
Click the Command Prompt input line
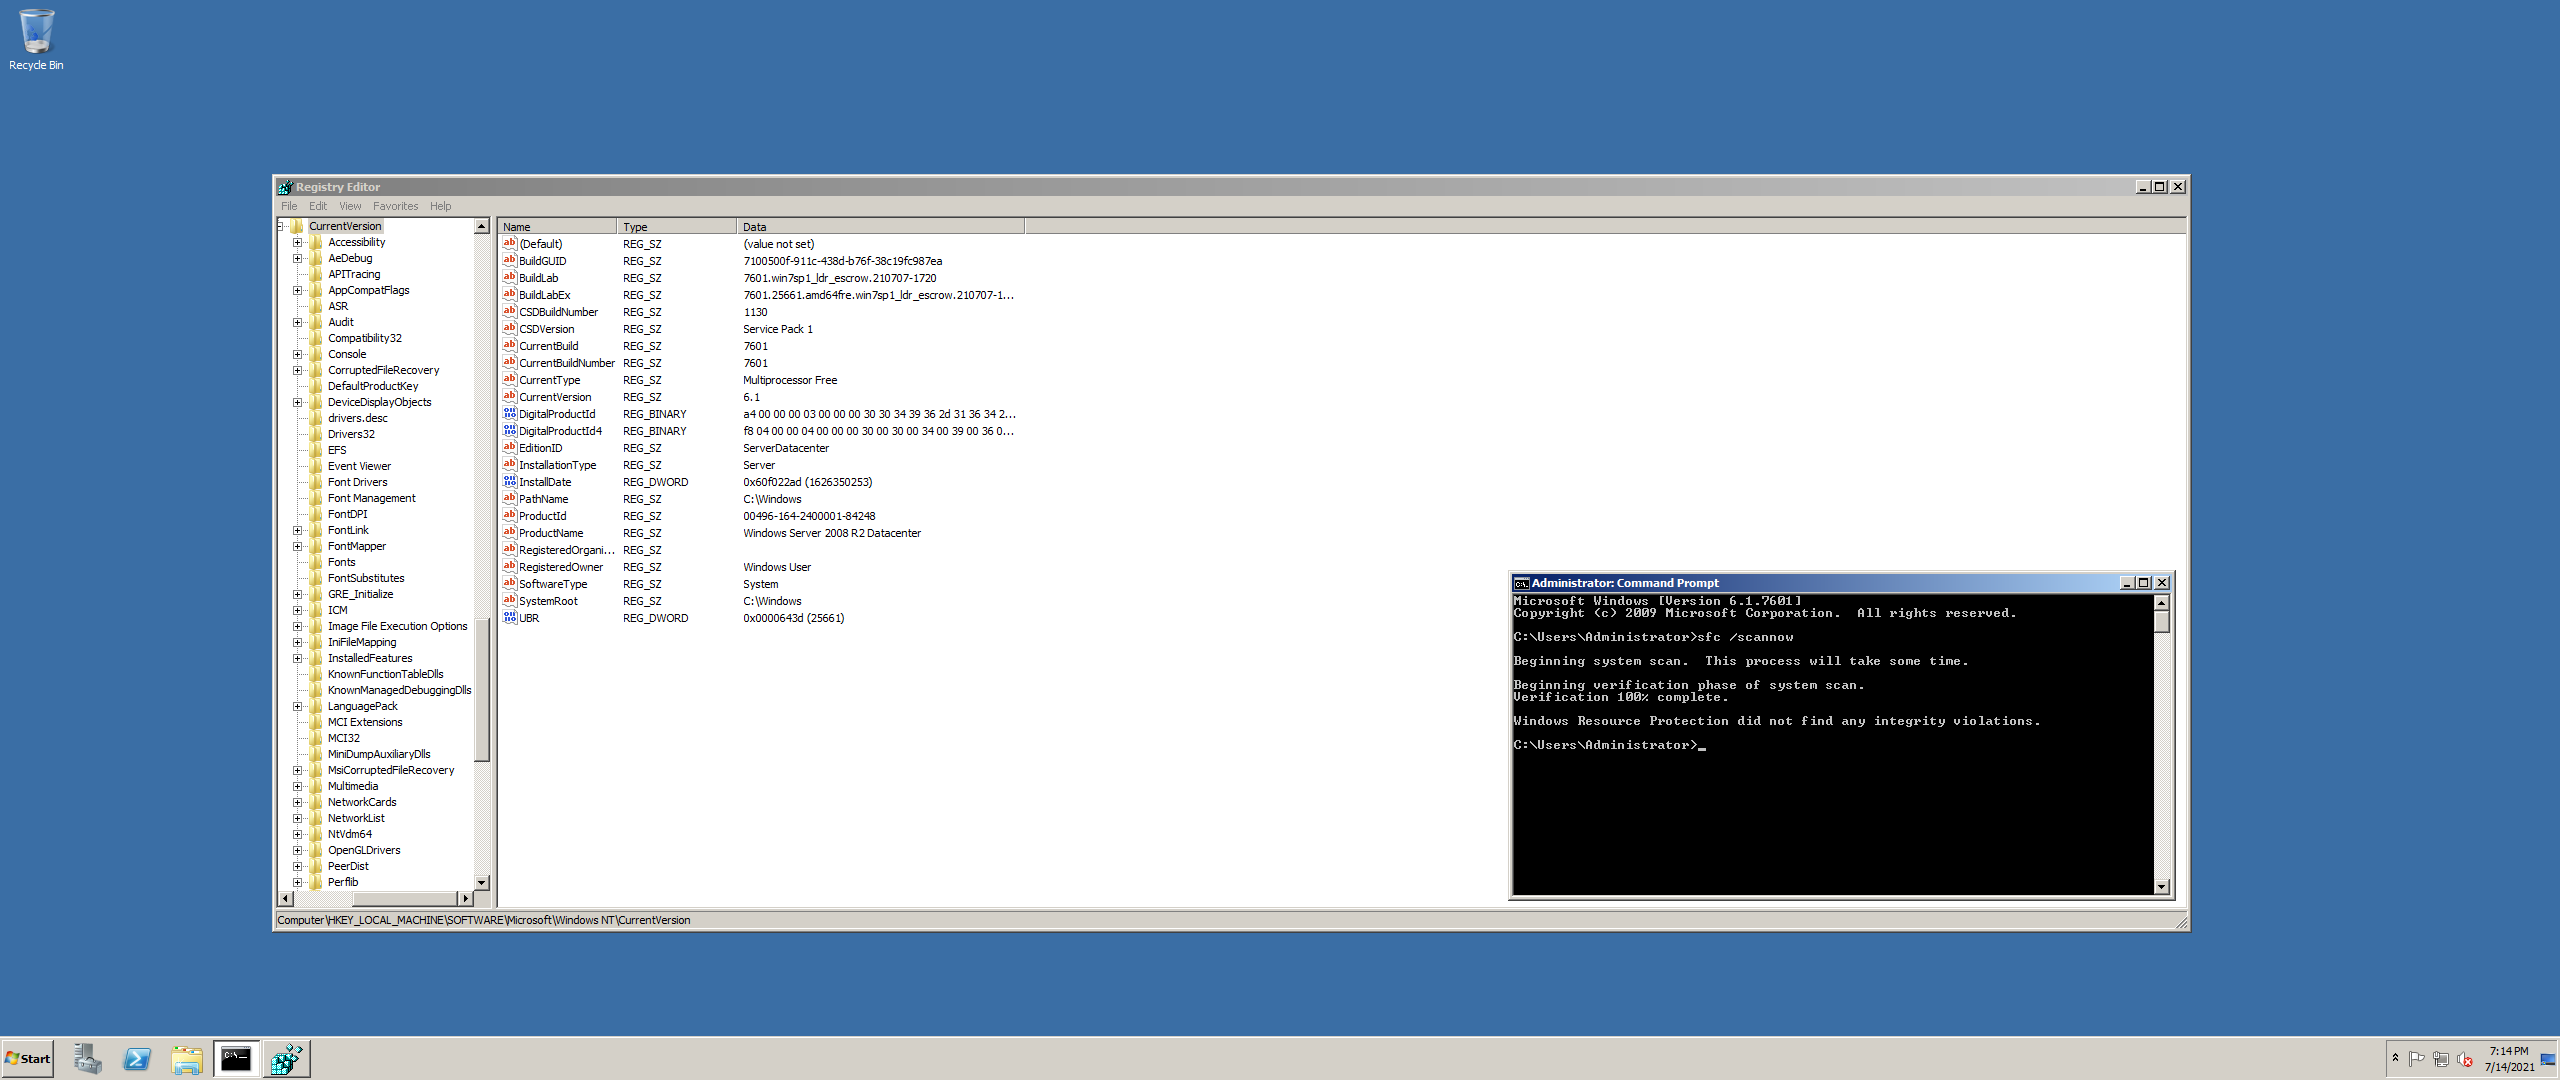pos(1608,745)
